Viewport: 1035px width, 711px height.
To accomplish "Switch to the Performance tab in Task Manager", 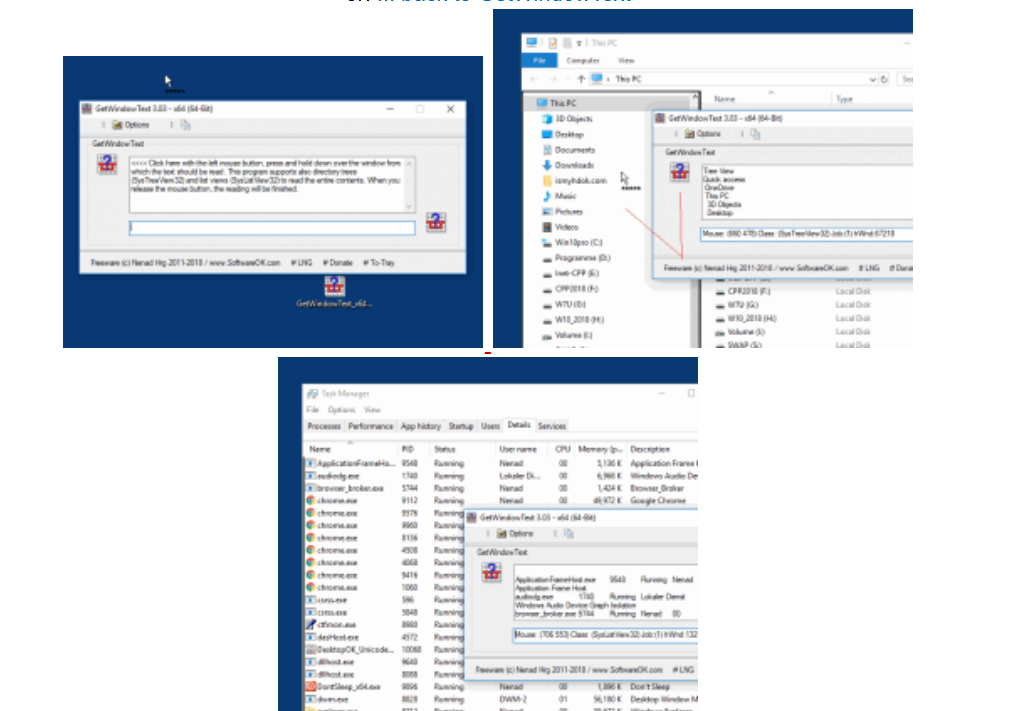I will point(369,426).
